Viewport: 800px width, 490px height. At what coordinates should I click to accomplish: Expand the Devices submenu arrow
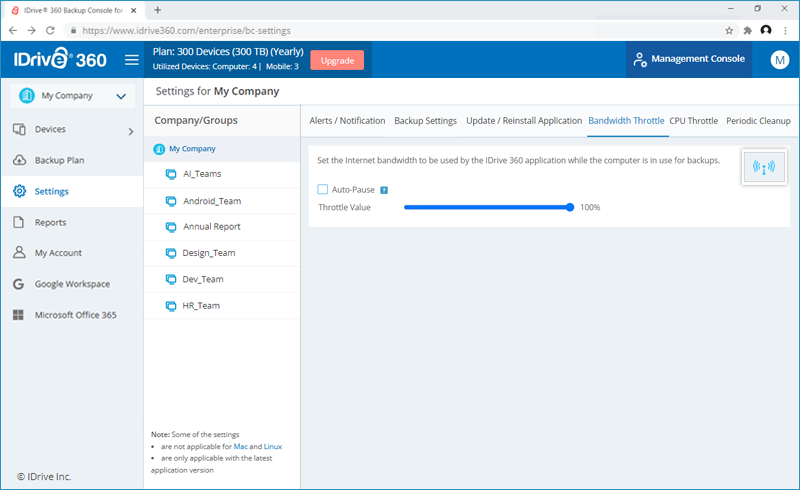point(131,131)
